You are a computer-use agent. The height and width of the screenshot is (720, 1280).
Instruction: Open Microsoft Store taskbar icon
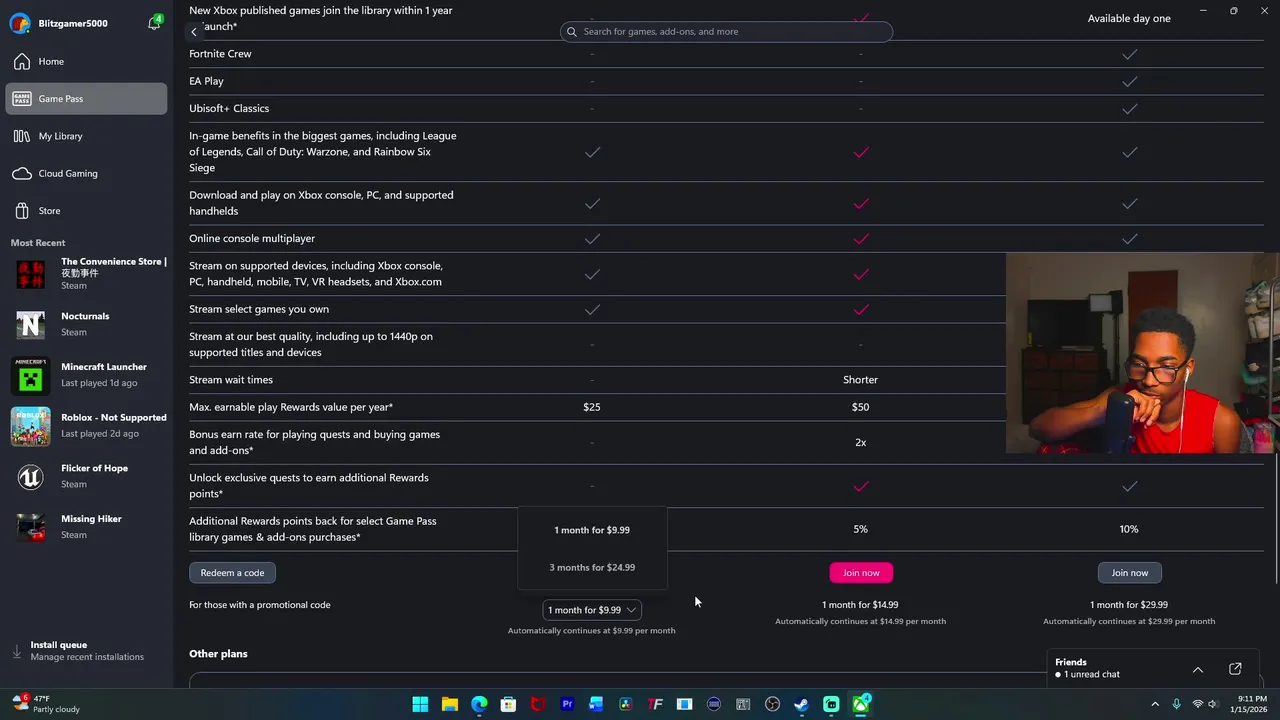508,705
